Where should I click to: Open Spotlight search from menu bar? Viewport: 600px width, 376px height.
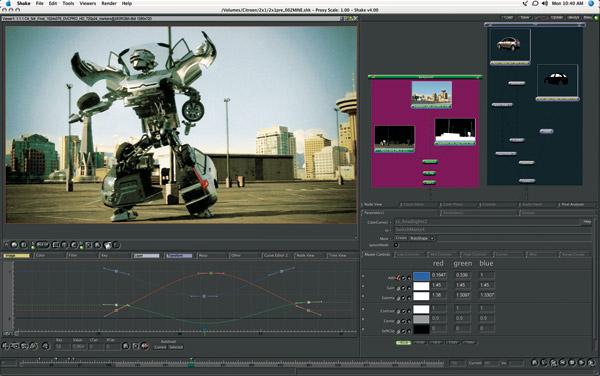[592, 3]
